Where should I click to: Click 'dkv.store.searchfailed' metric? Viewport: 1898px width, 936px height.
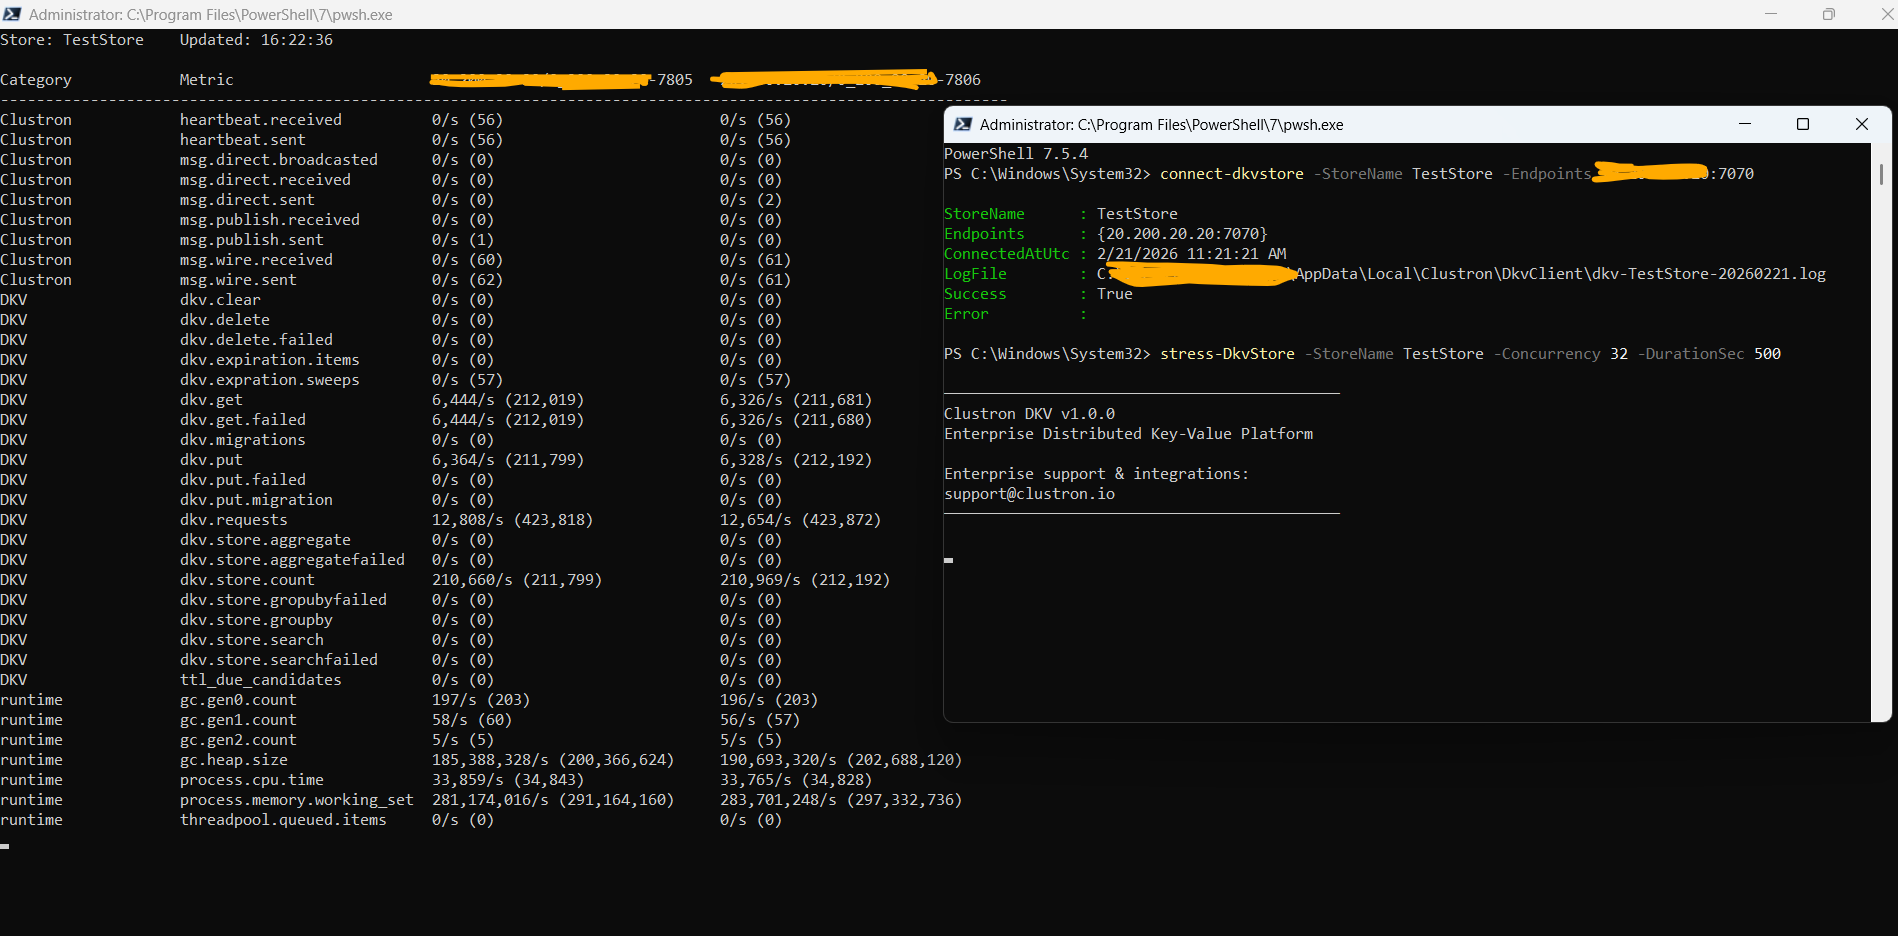pyautogui.click(x=279, y=660)
